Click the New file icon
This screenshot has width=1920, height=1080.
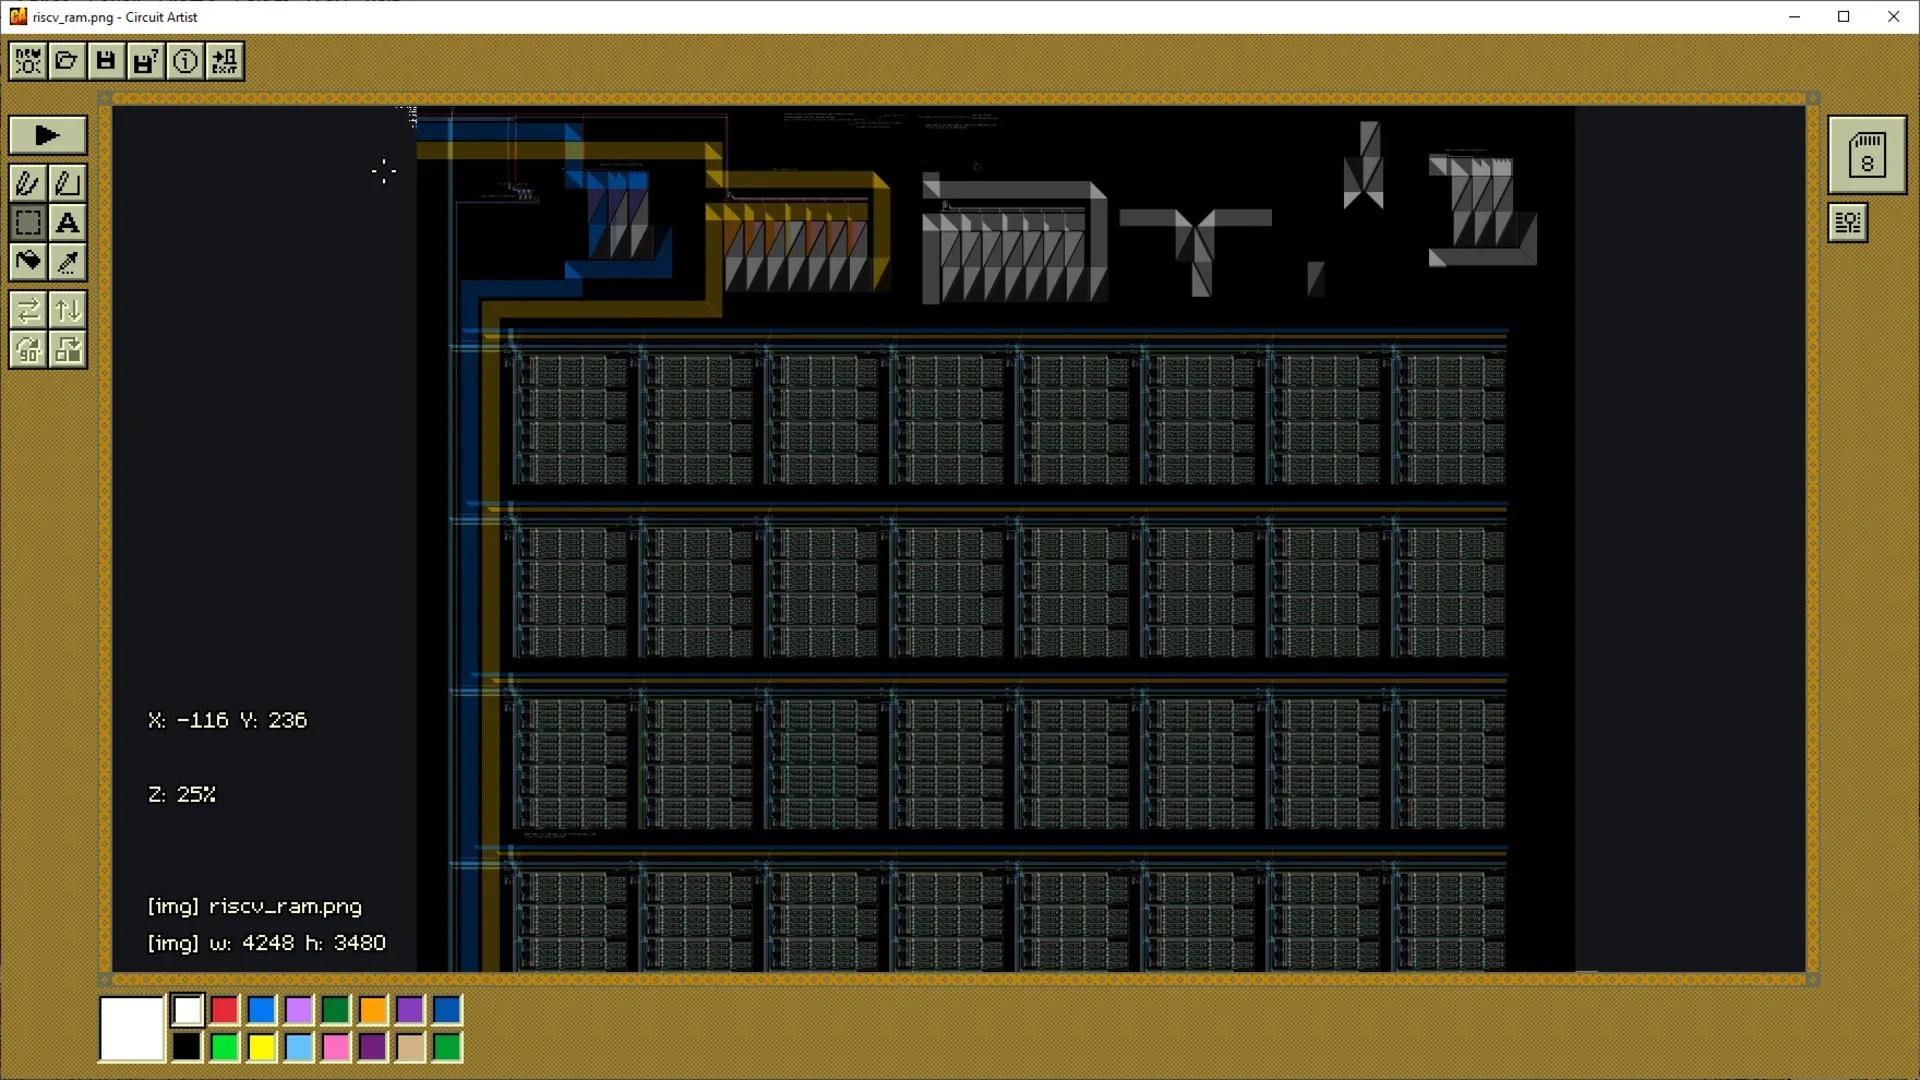coord(28,61)
